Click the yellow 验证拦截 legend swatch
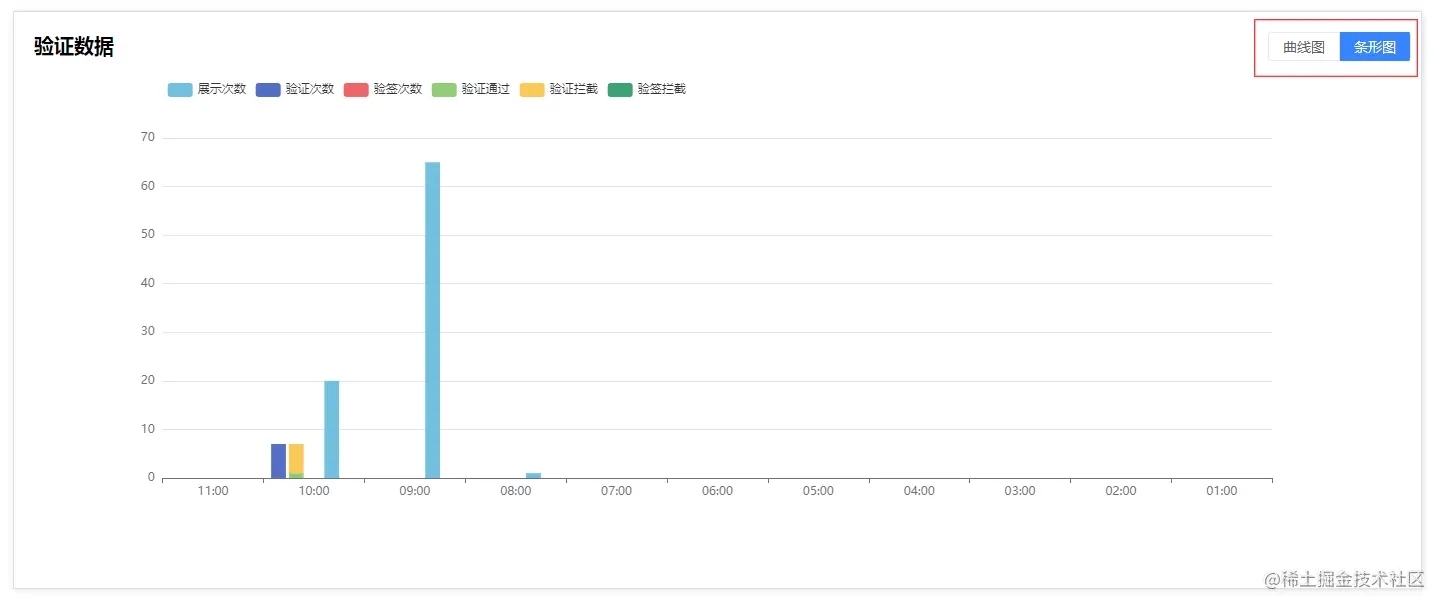The width and height of the screenshot is (1443, 608). [x=532, y=90]
